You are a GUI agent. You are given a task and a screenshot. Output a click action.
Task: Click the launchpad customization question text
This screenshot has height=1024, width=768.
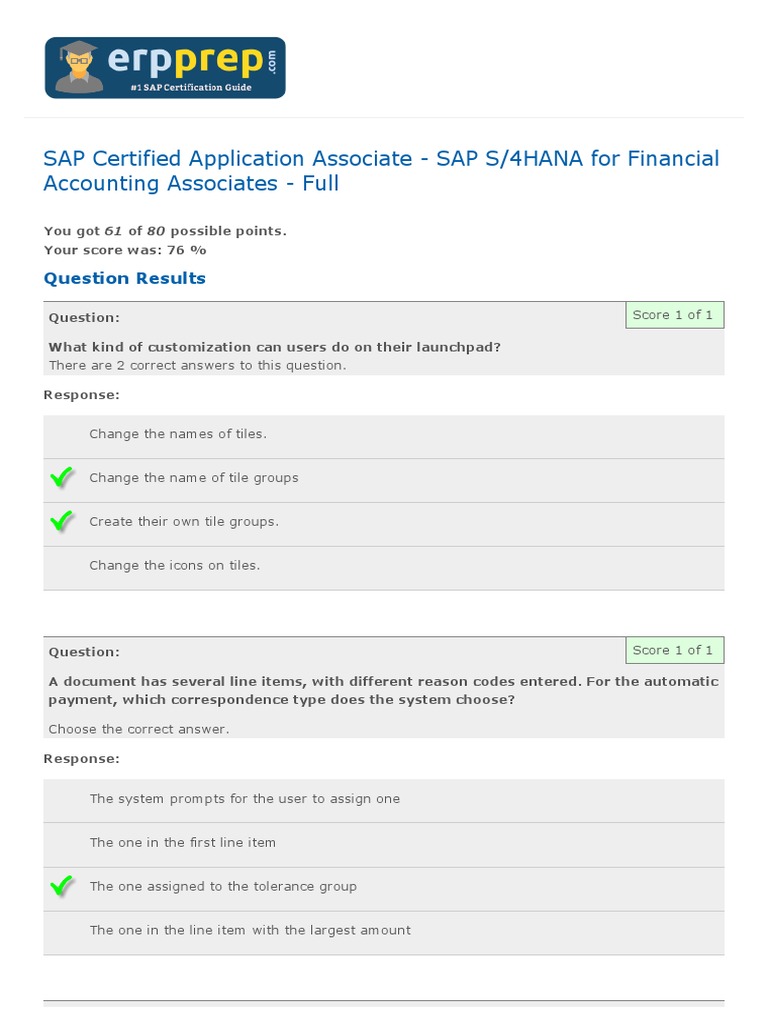[x=275, y=347]
